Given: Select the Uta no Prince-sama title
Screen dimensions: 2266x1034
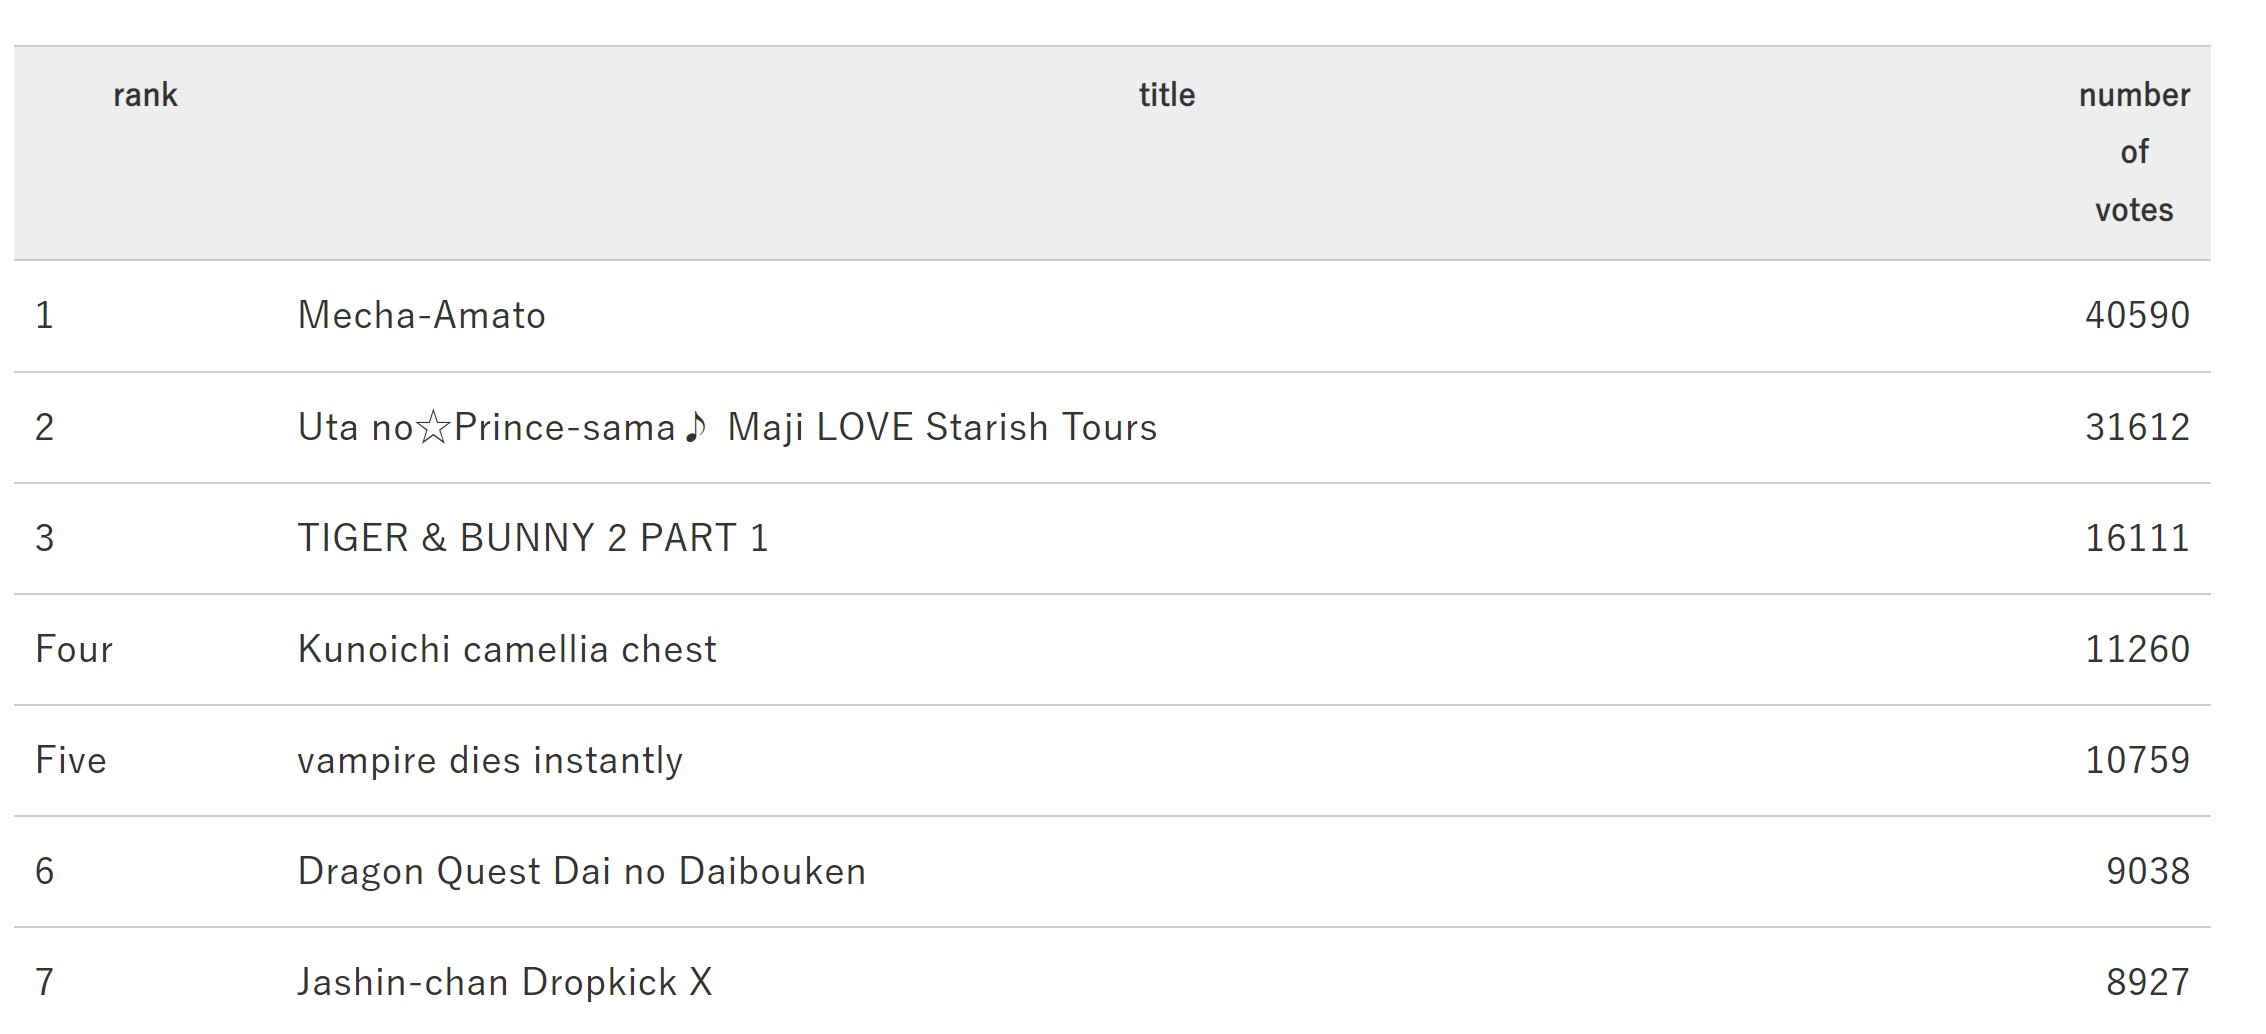Looking at the screenshot, I should [727, 428].
